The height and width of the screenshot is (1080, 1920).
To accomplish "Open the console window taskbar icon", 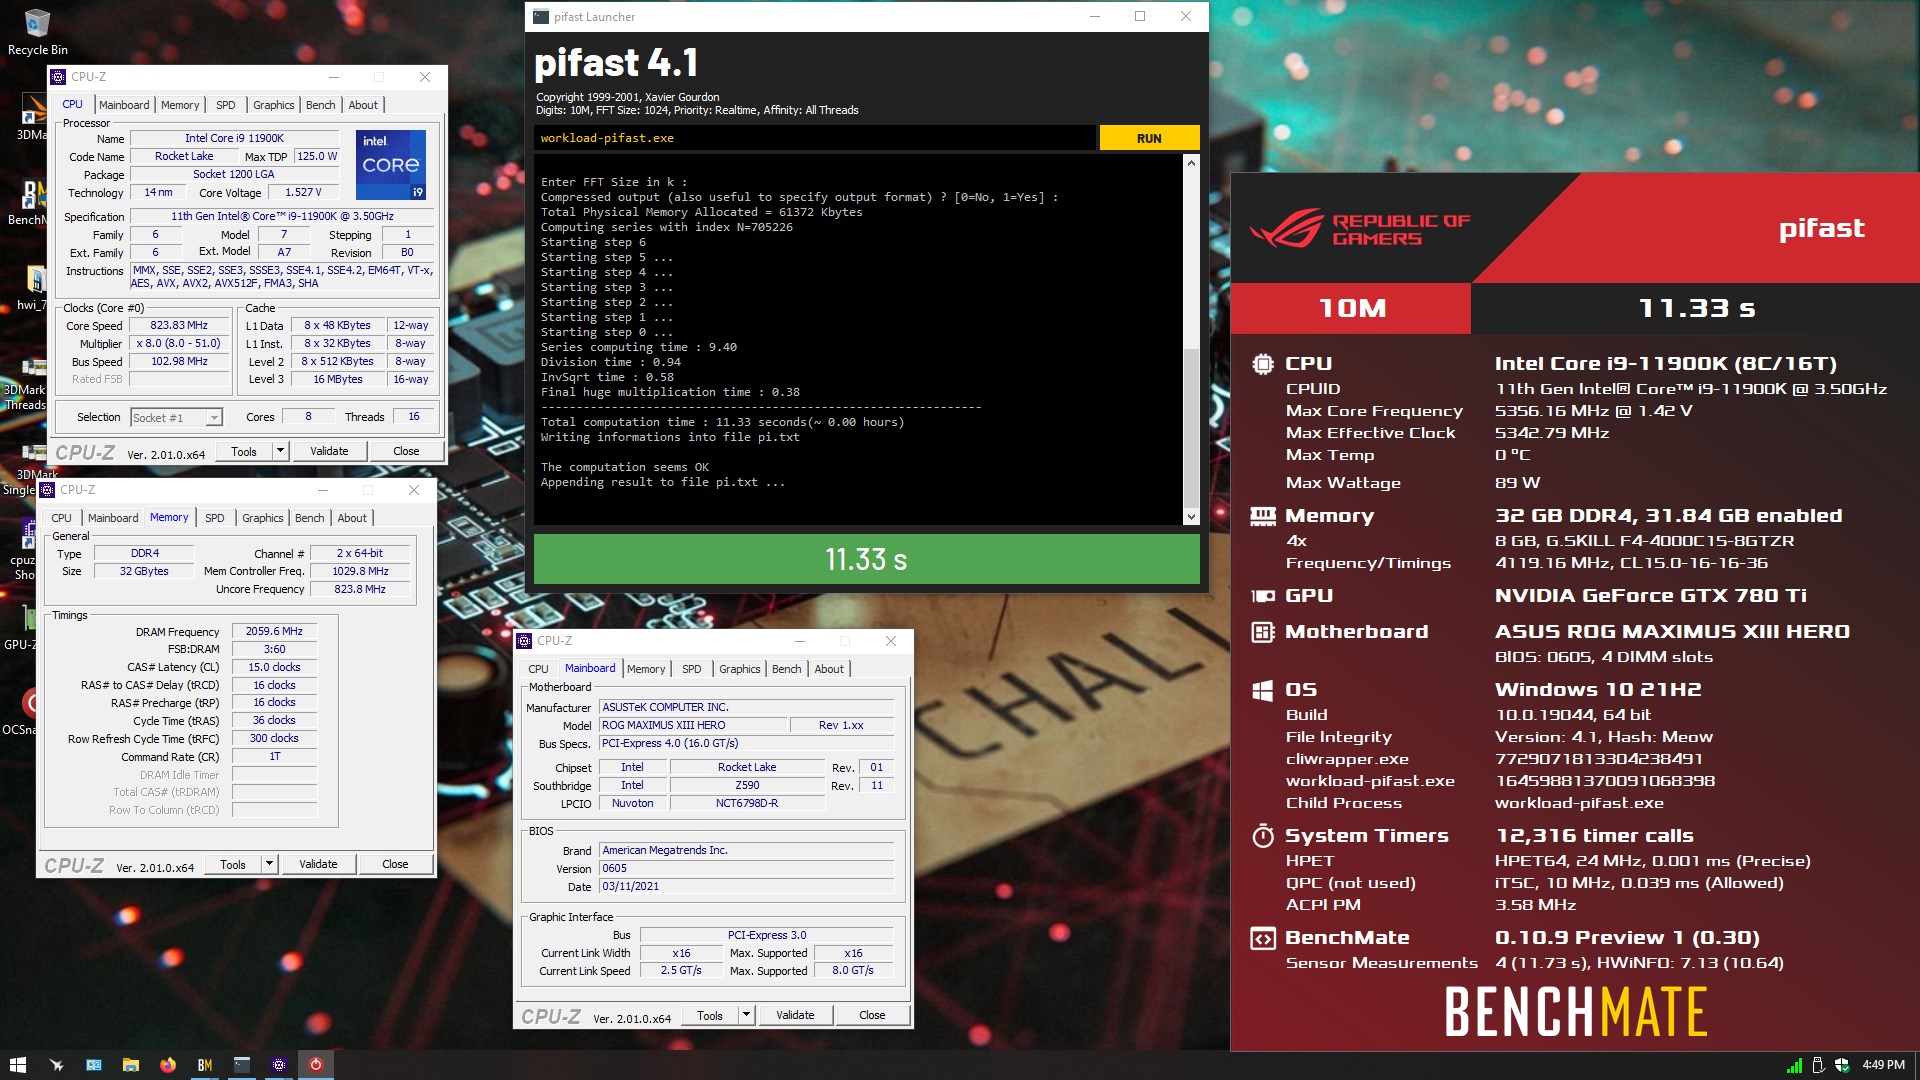I will pyautogui.click(x=241, y=1065).
